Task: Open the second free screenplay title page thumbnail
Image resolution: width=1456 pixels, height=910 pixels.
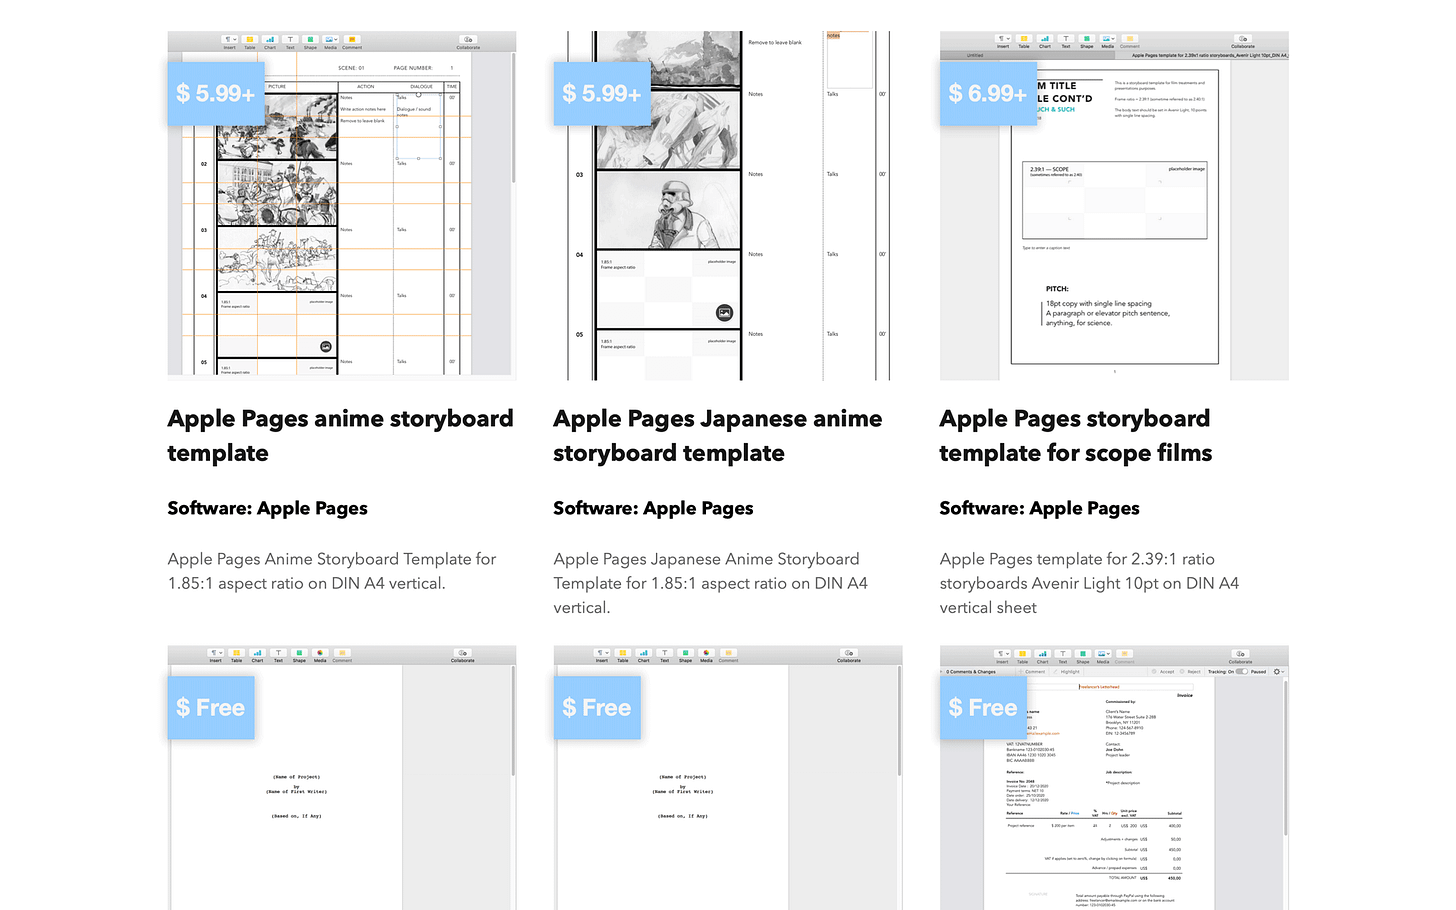Action: [728, 778]
